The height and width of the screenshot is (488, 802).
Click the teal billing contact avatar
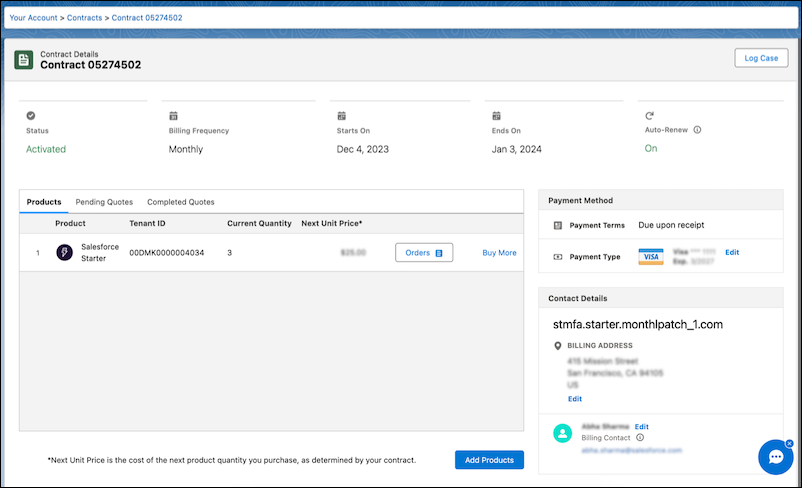(x=563, y=433)
